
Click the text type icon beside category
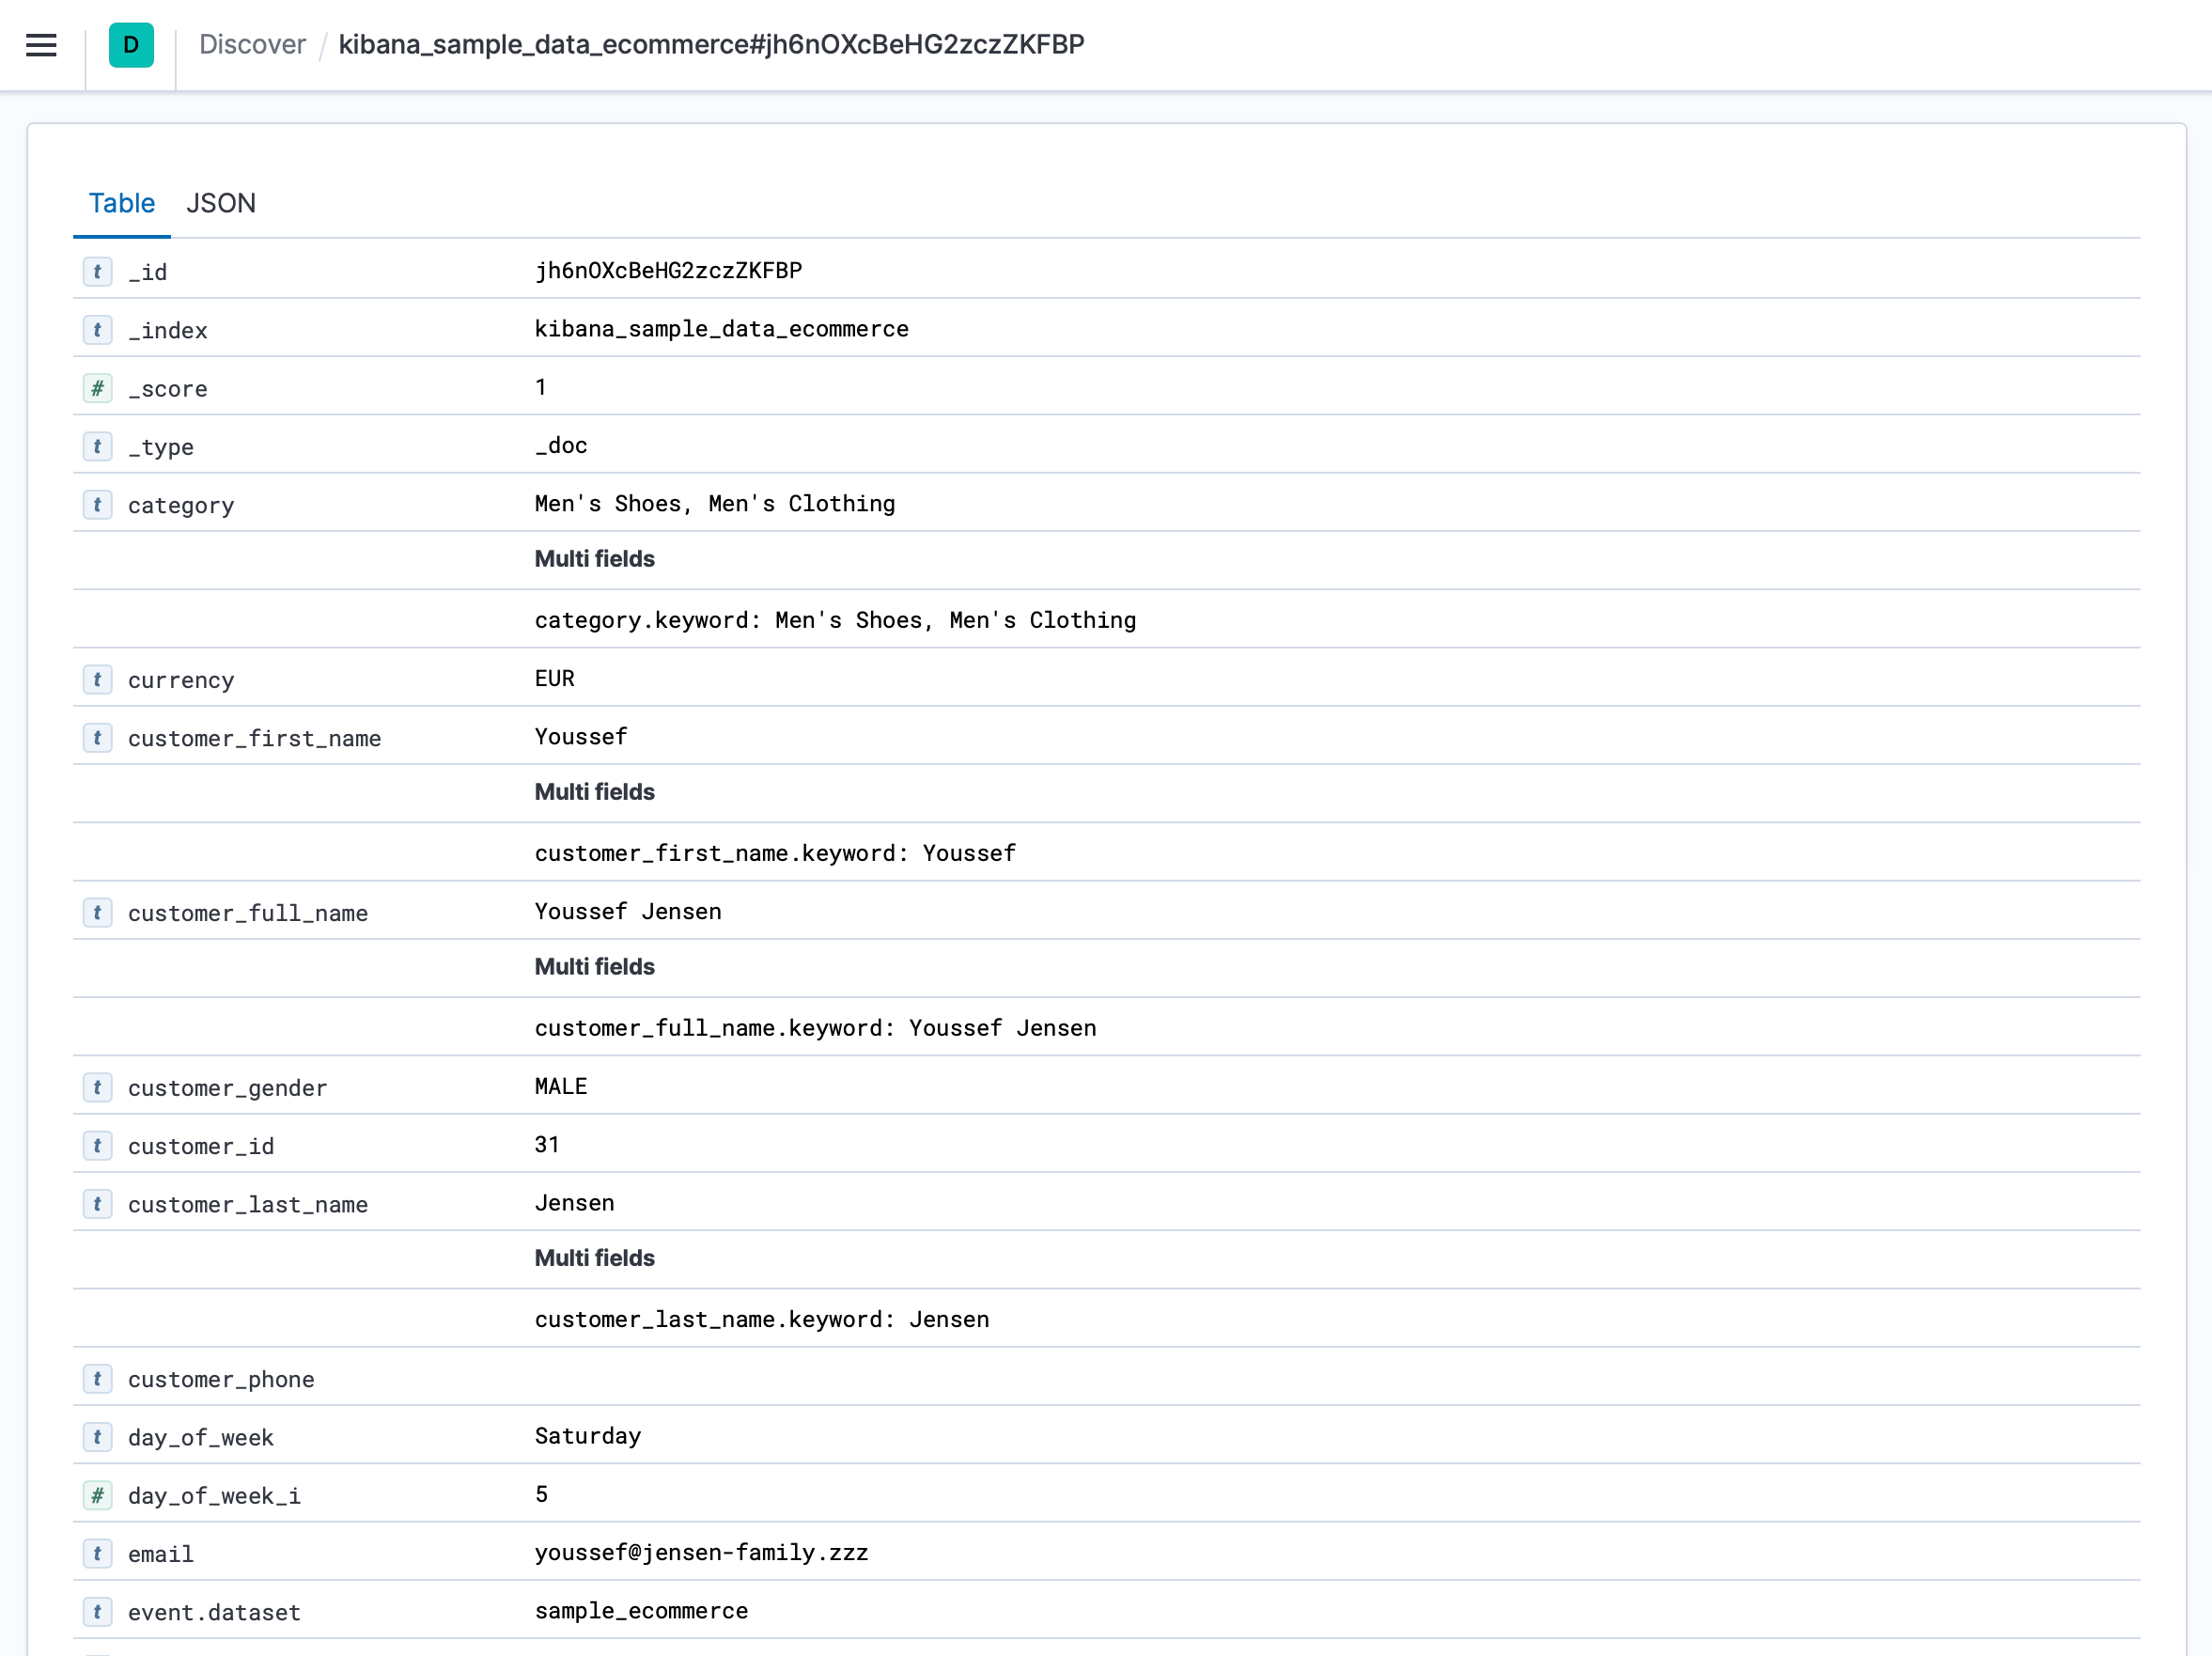click(97, 505)
